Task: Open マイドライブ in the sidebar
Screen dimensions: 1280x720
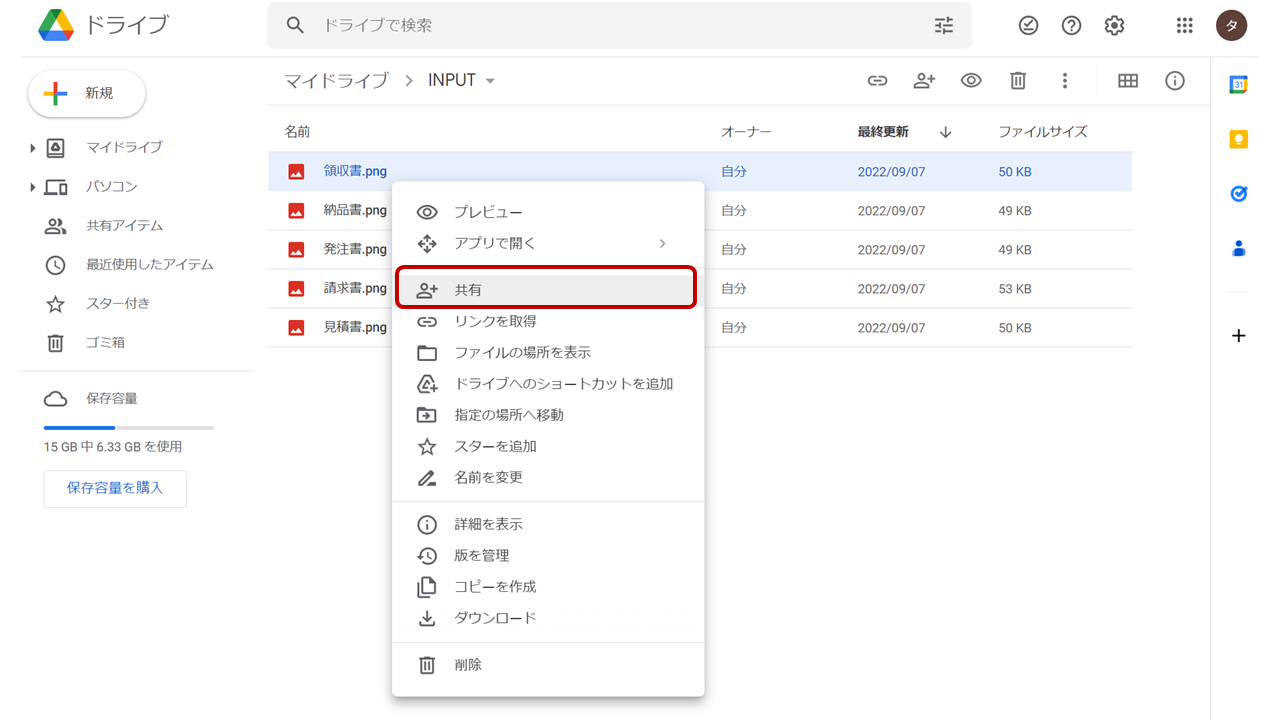Action: coord(124,147)
